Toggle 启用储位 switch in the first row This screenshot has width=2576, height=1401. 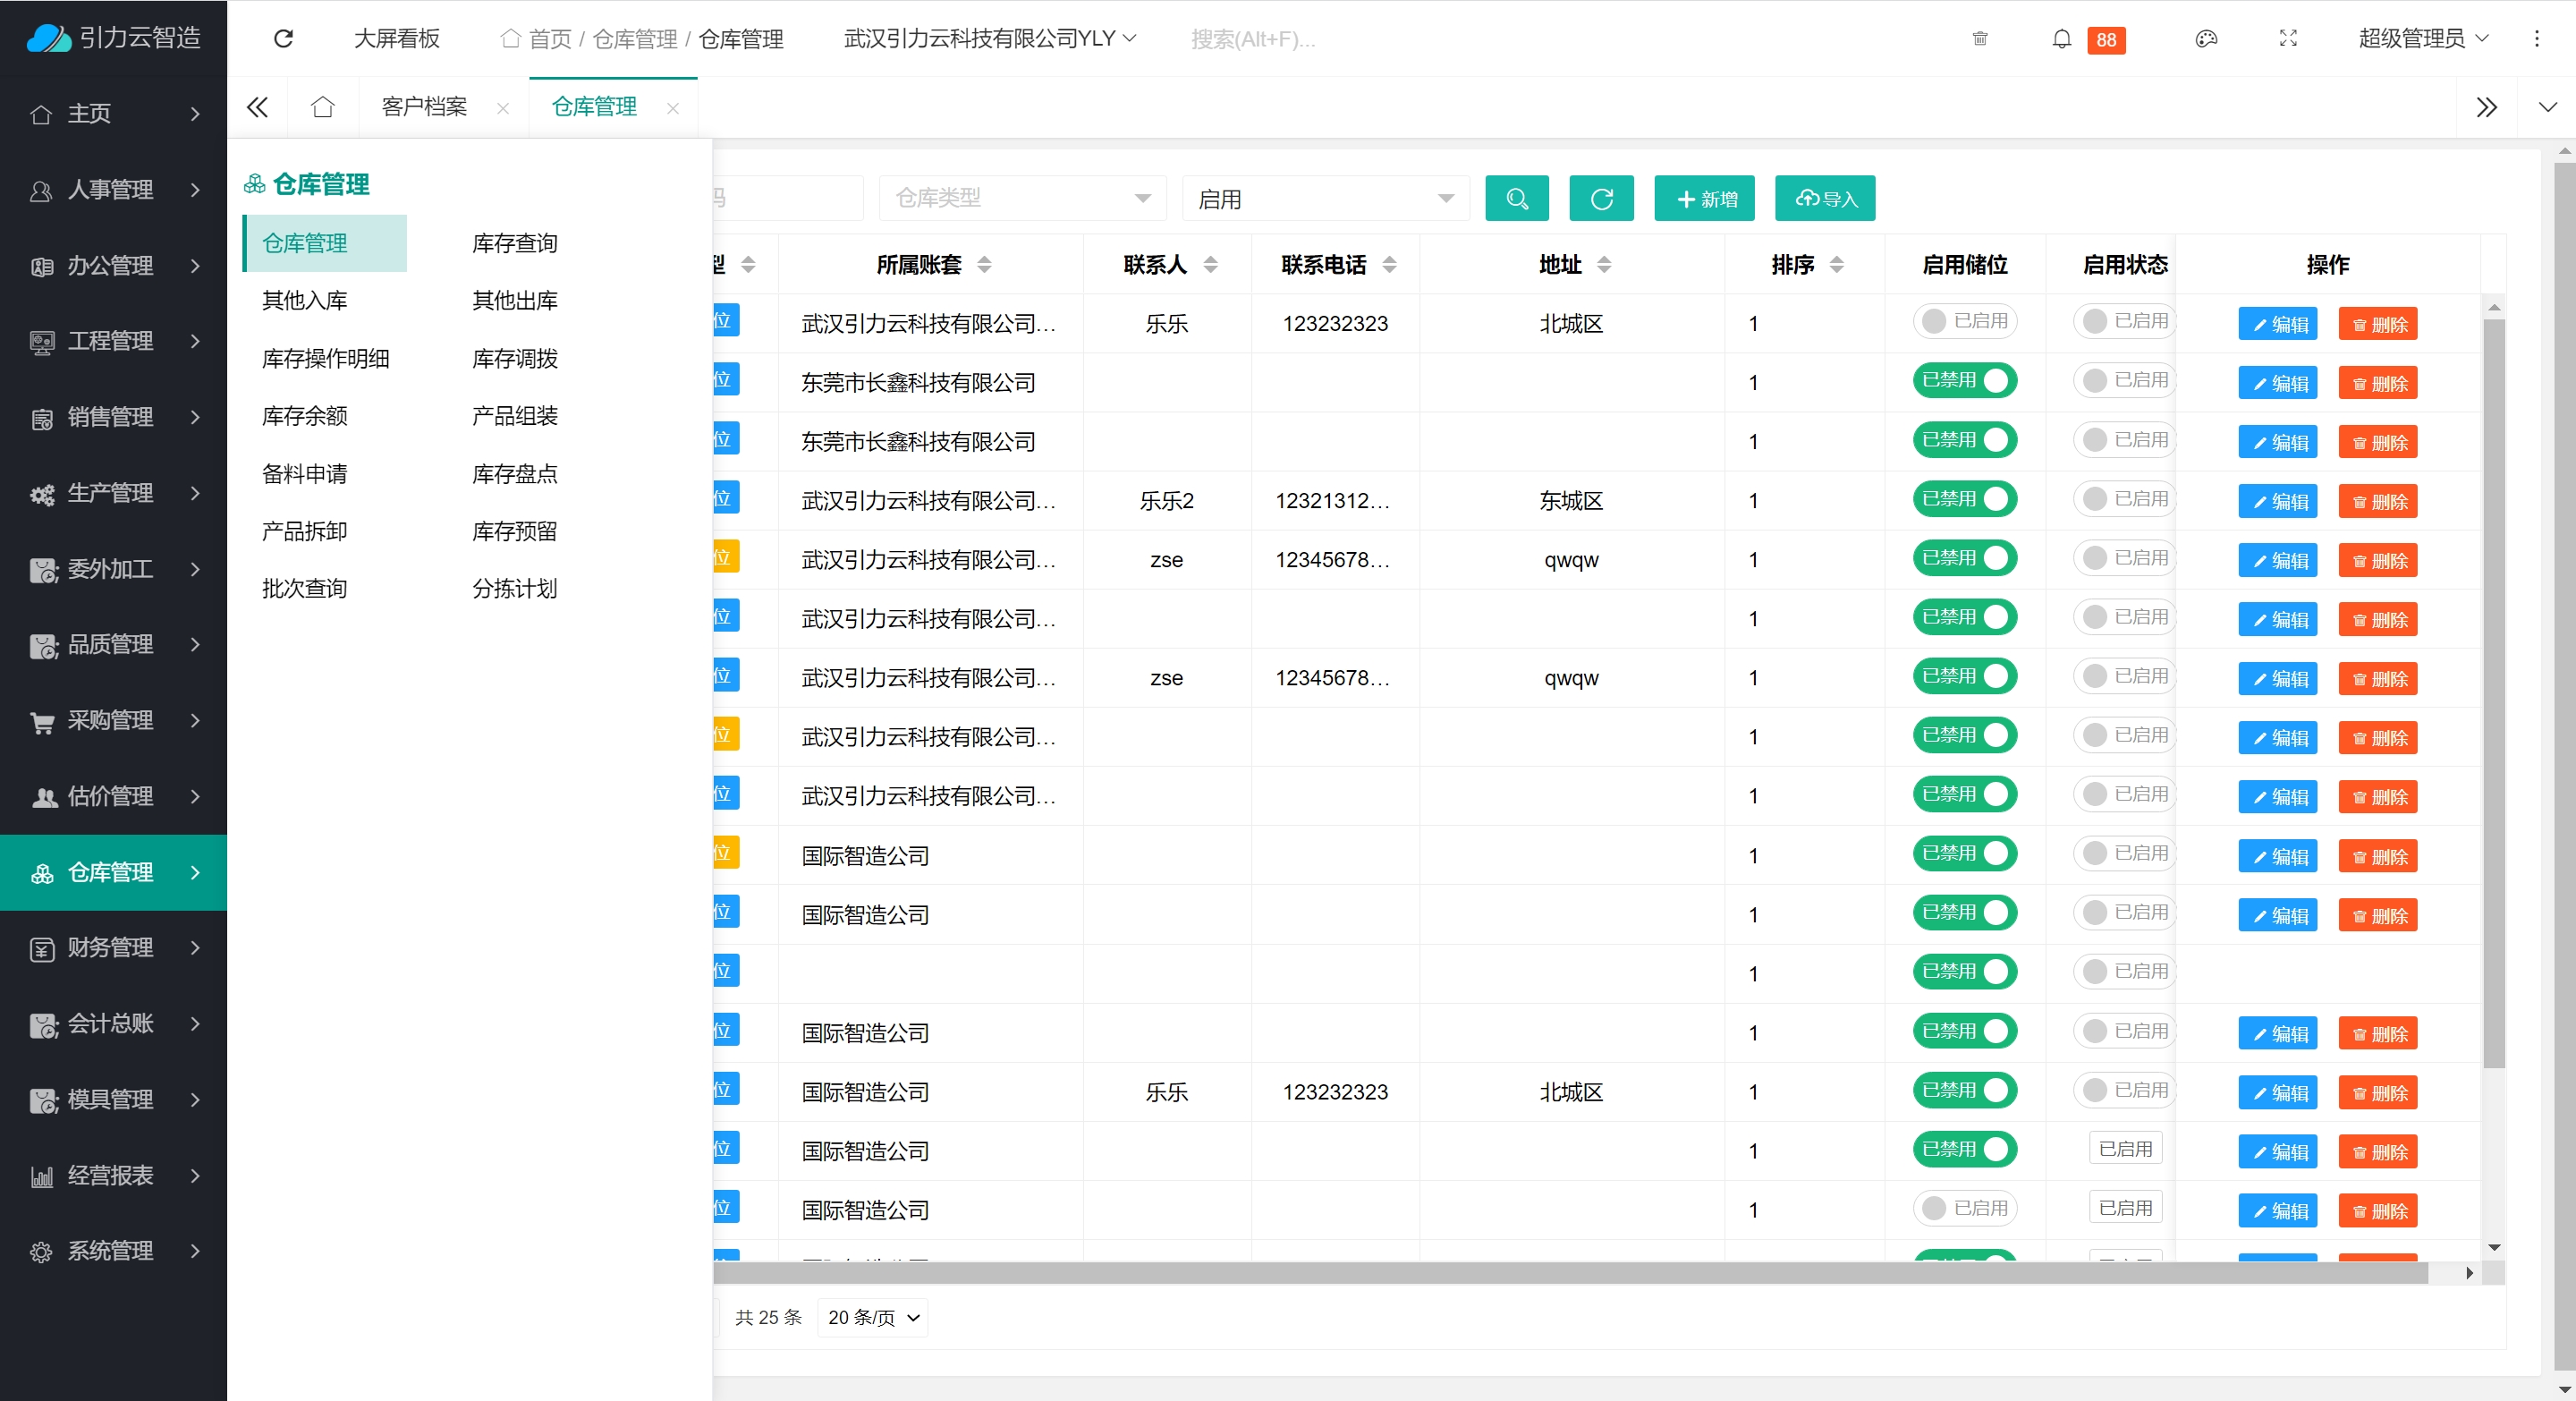(1964, 321)
